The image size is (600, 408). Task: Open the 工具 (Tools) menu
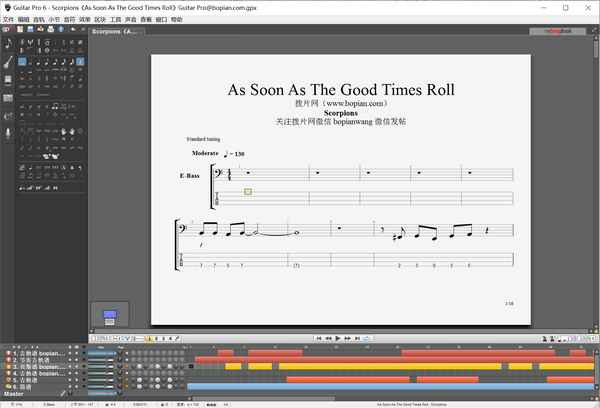pos(115,19)
